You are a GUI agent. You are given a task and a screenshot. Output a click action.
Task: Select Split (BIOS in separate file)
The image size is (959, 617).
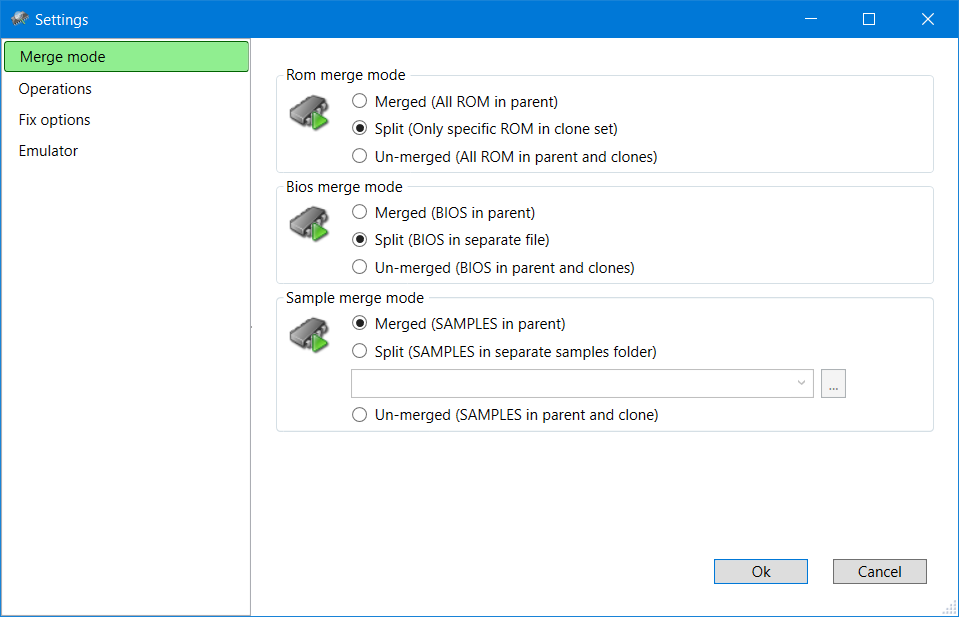(x=360, y=240)
